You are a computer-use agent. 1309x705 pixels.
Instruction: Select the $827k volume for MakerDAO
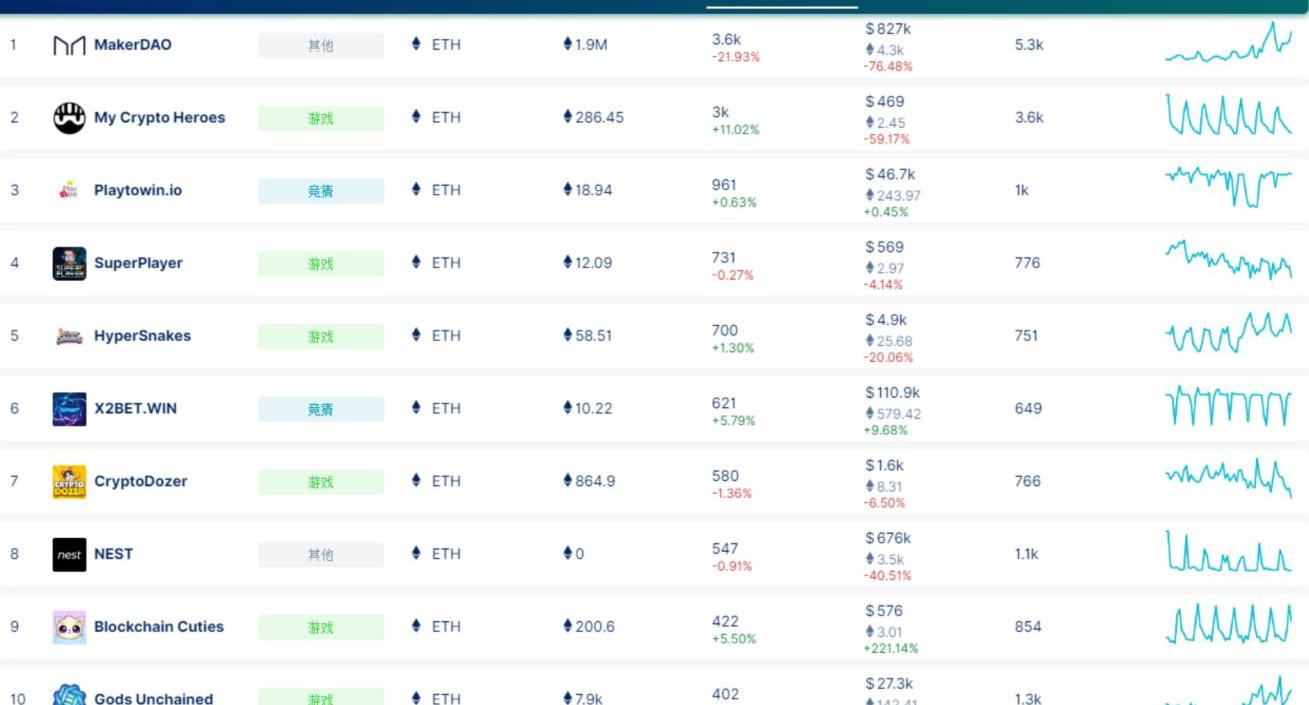coord(888,29)
